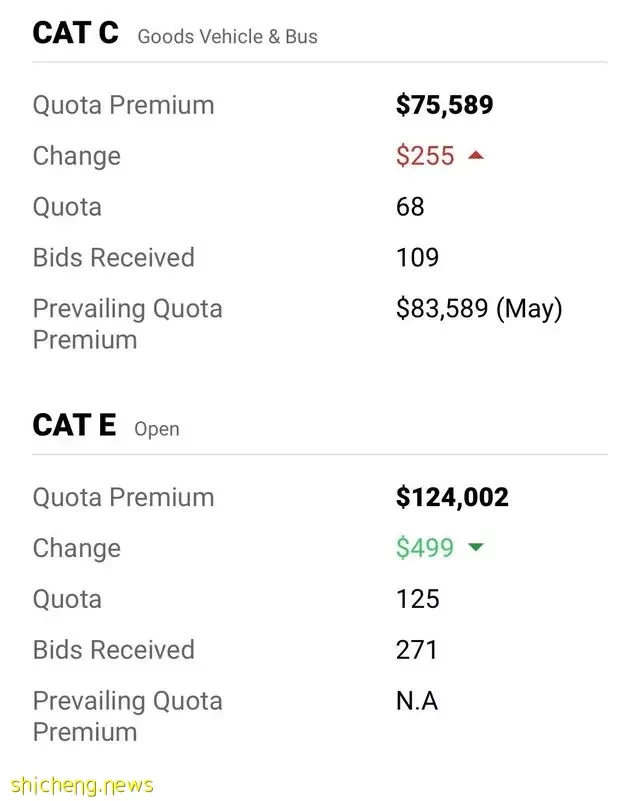This screenshot has height=801, width=640.
Task: Click the $124,002 quota premium value
Action: (x=452, y=497)
